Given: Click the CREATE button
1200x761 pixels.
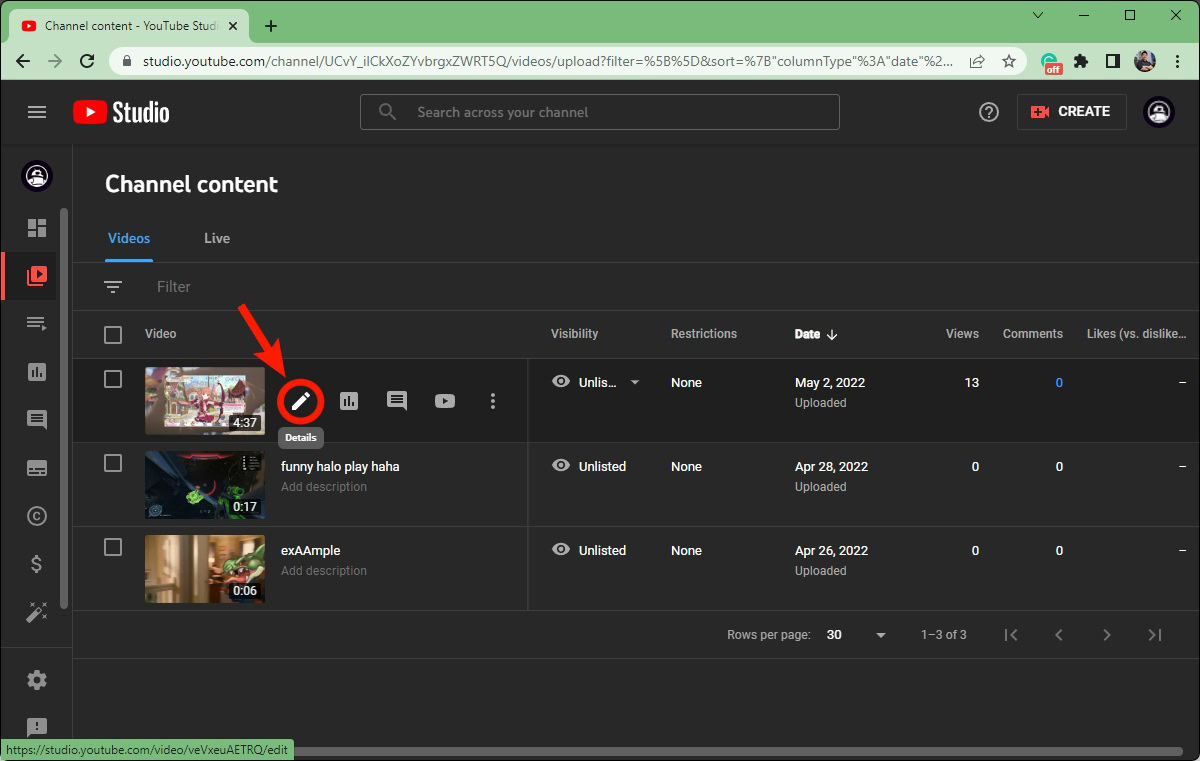Looking at the screenshot, I should coord(1071,112).
